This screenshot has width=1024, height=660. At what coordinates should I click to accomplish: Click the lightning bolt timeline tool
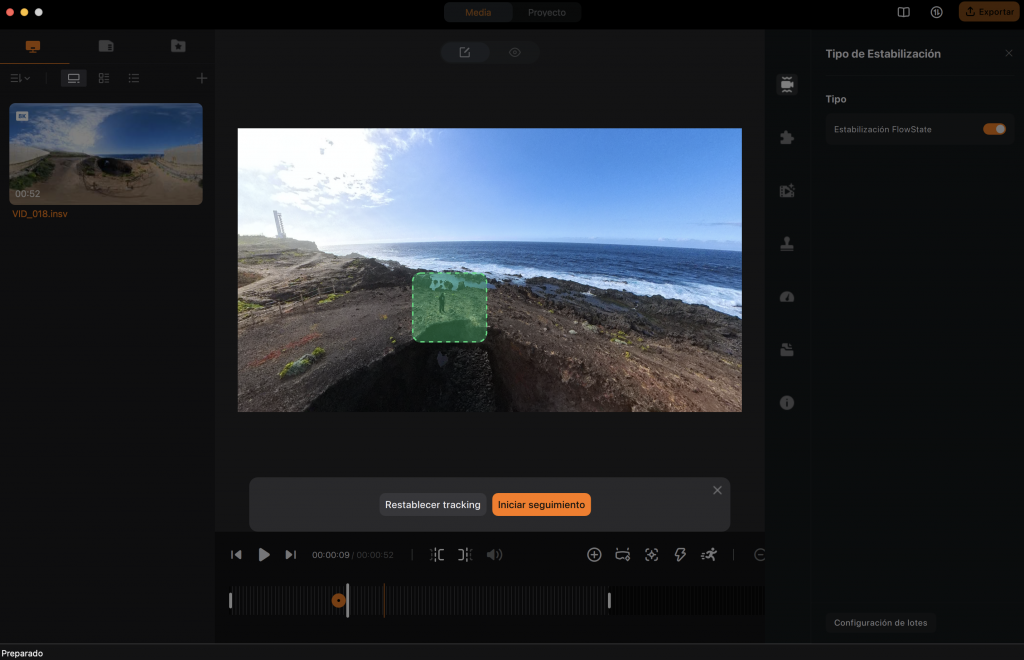pyautogui.click(x=680, y=554)
